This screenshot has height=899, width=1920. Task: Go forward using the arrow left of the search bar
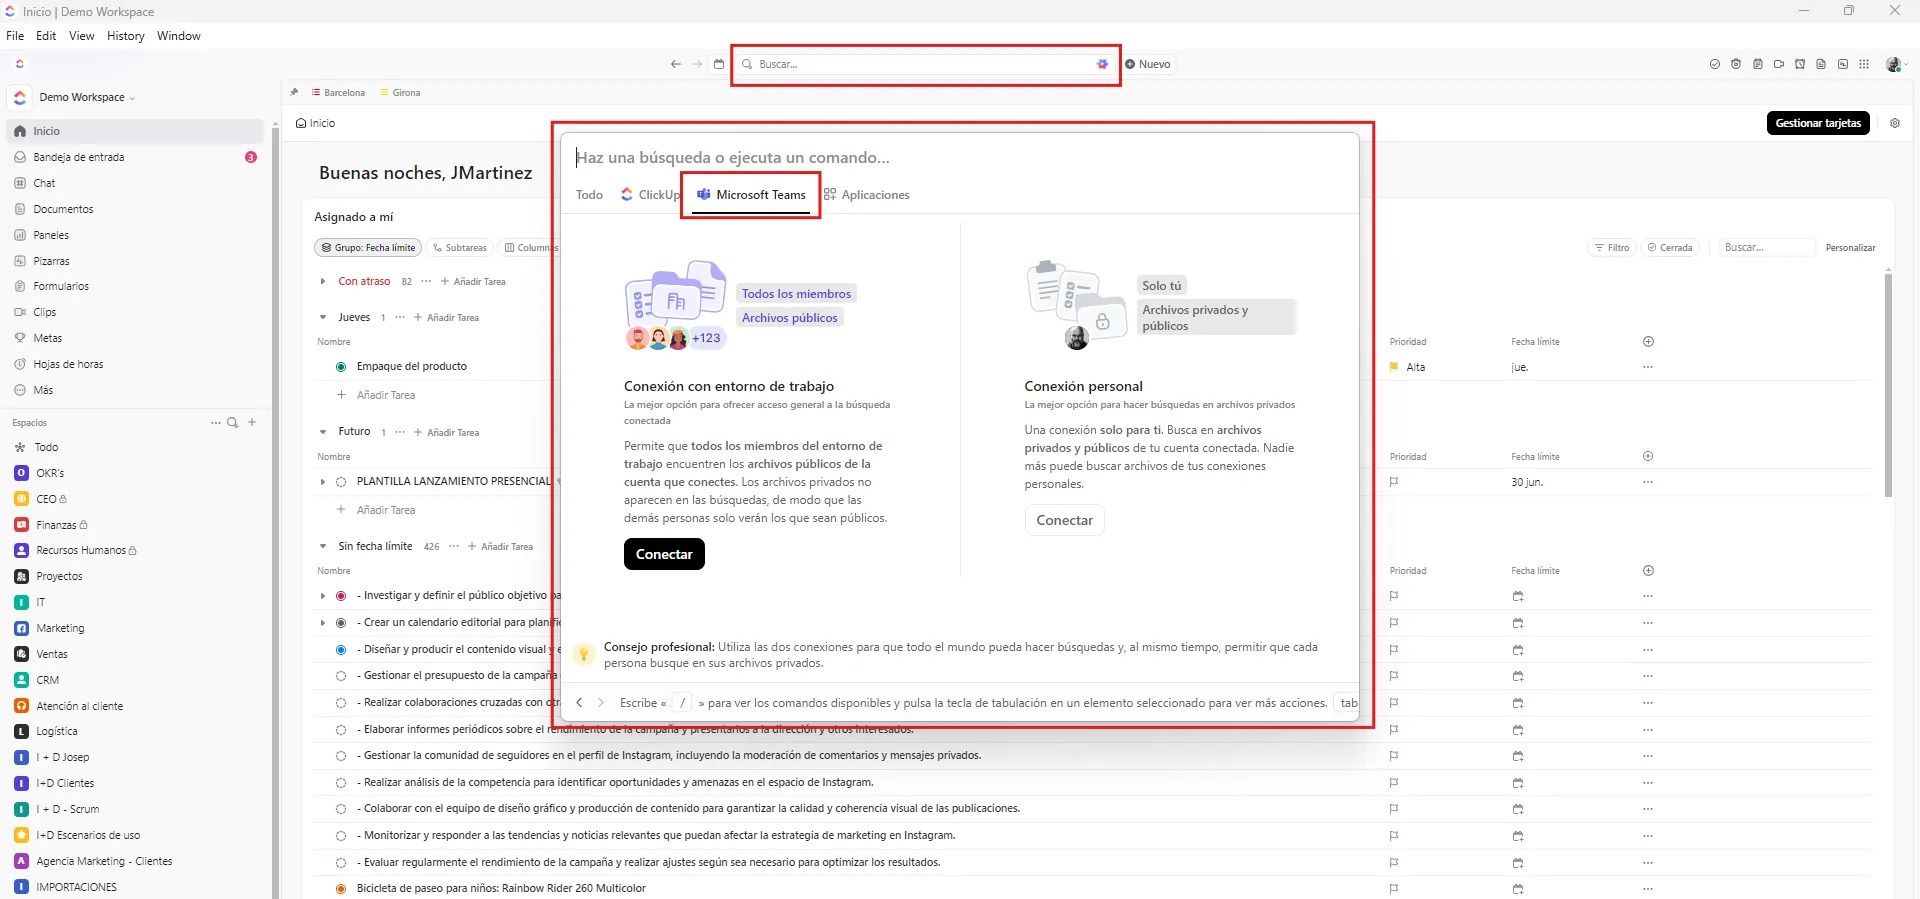pos(697,64)
